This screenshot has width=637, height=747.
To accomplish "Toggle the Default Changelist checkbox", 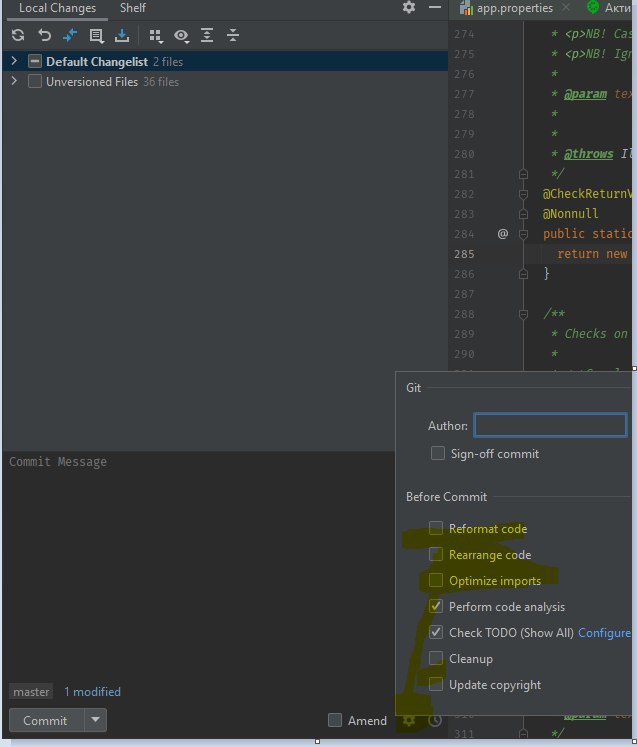I will [x=35, y=61].
